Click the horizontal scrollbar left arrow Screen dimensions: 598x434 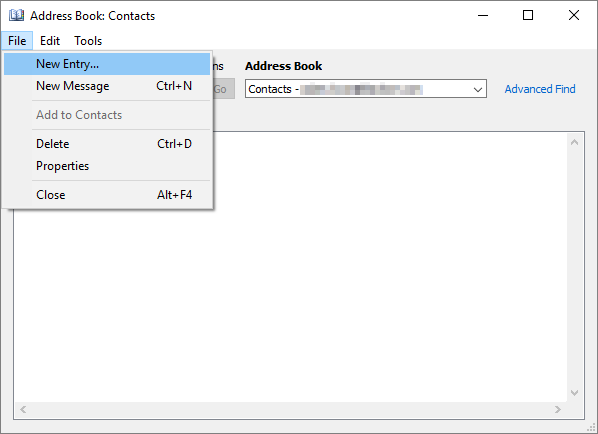tap(23, 409)
